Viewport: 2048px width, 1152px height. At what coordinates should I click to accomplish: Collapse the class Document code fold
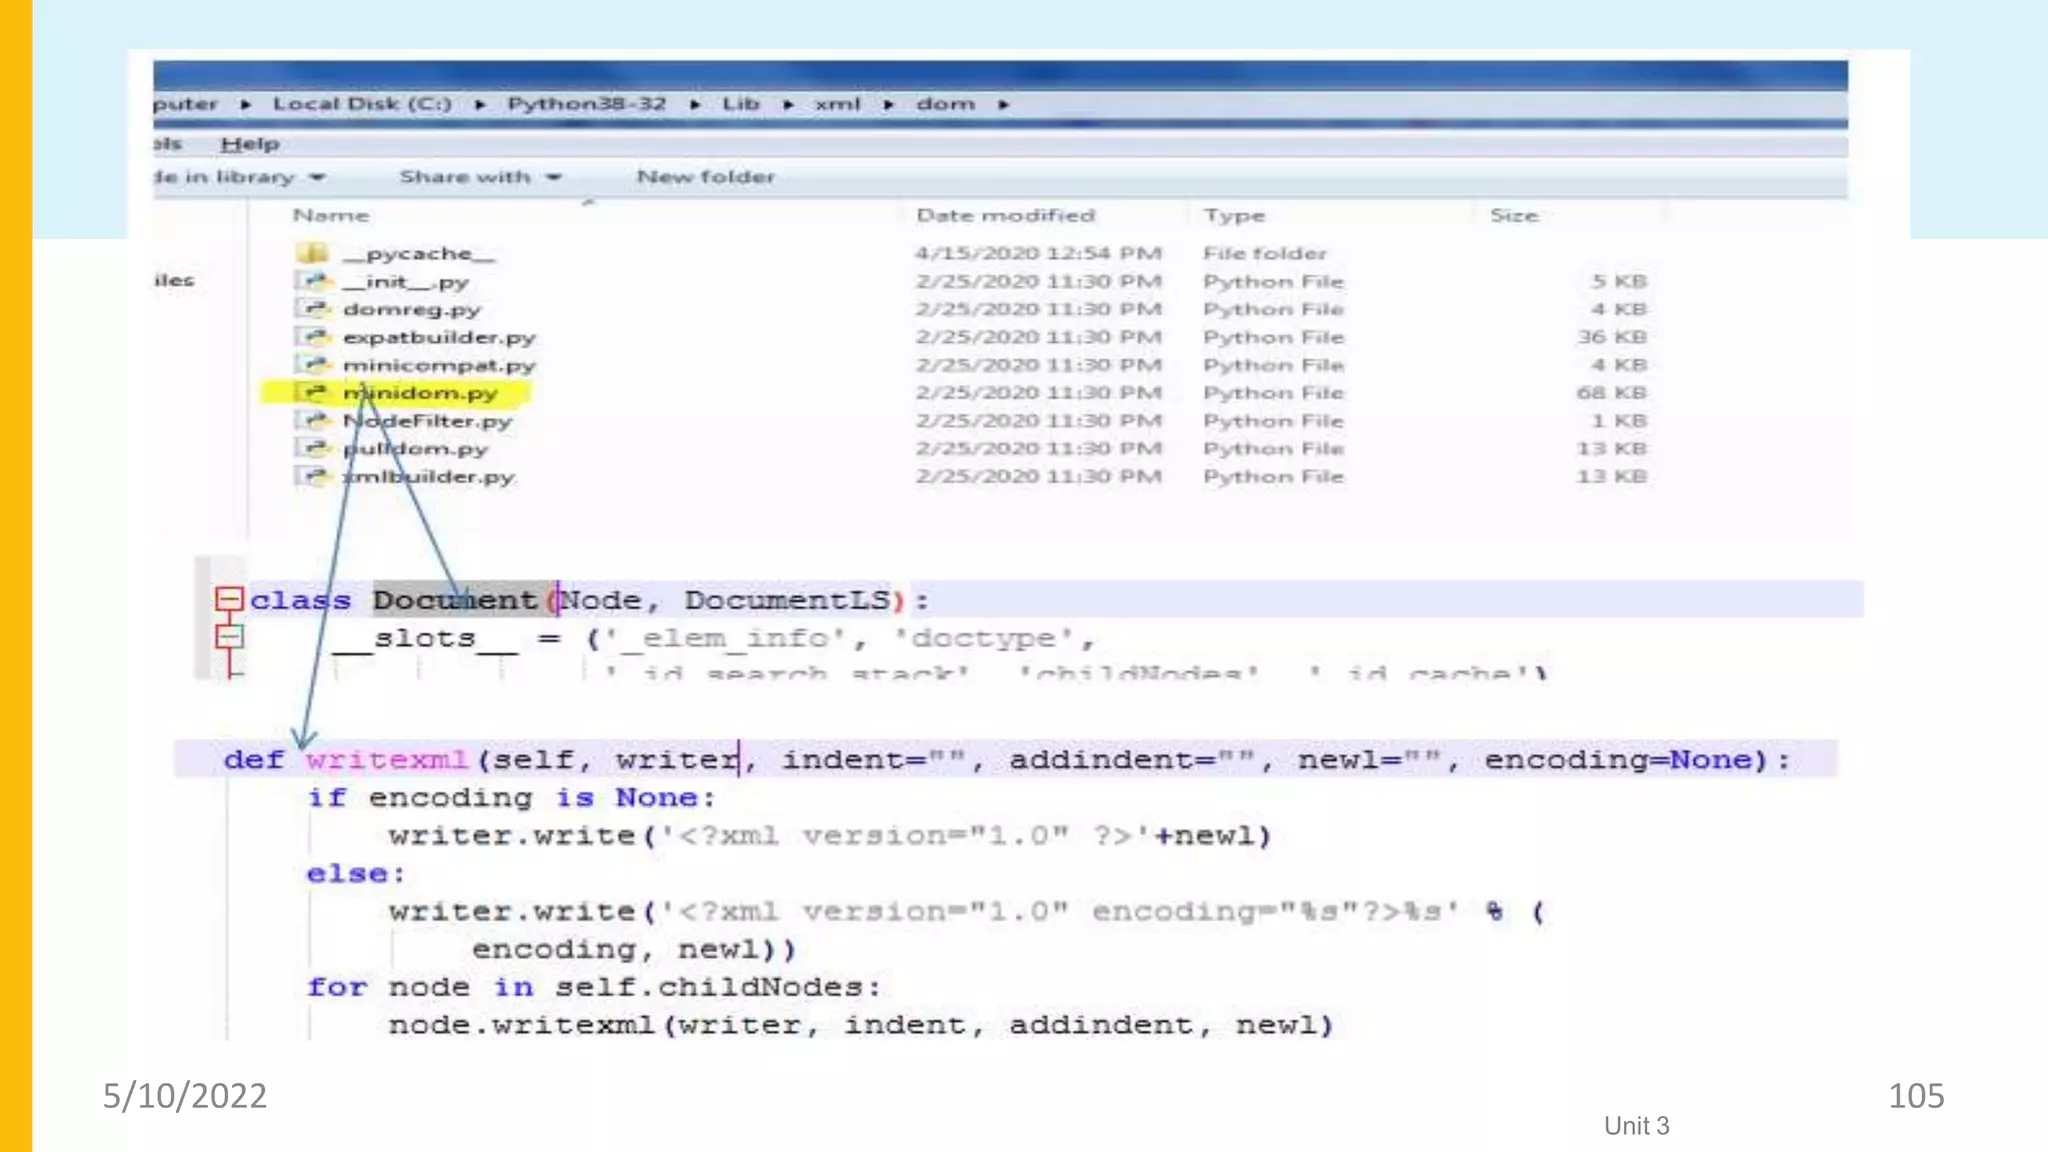229,600
